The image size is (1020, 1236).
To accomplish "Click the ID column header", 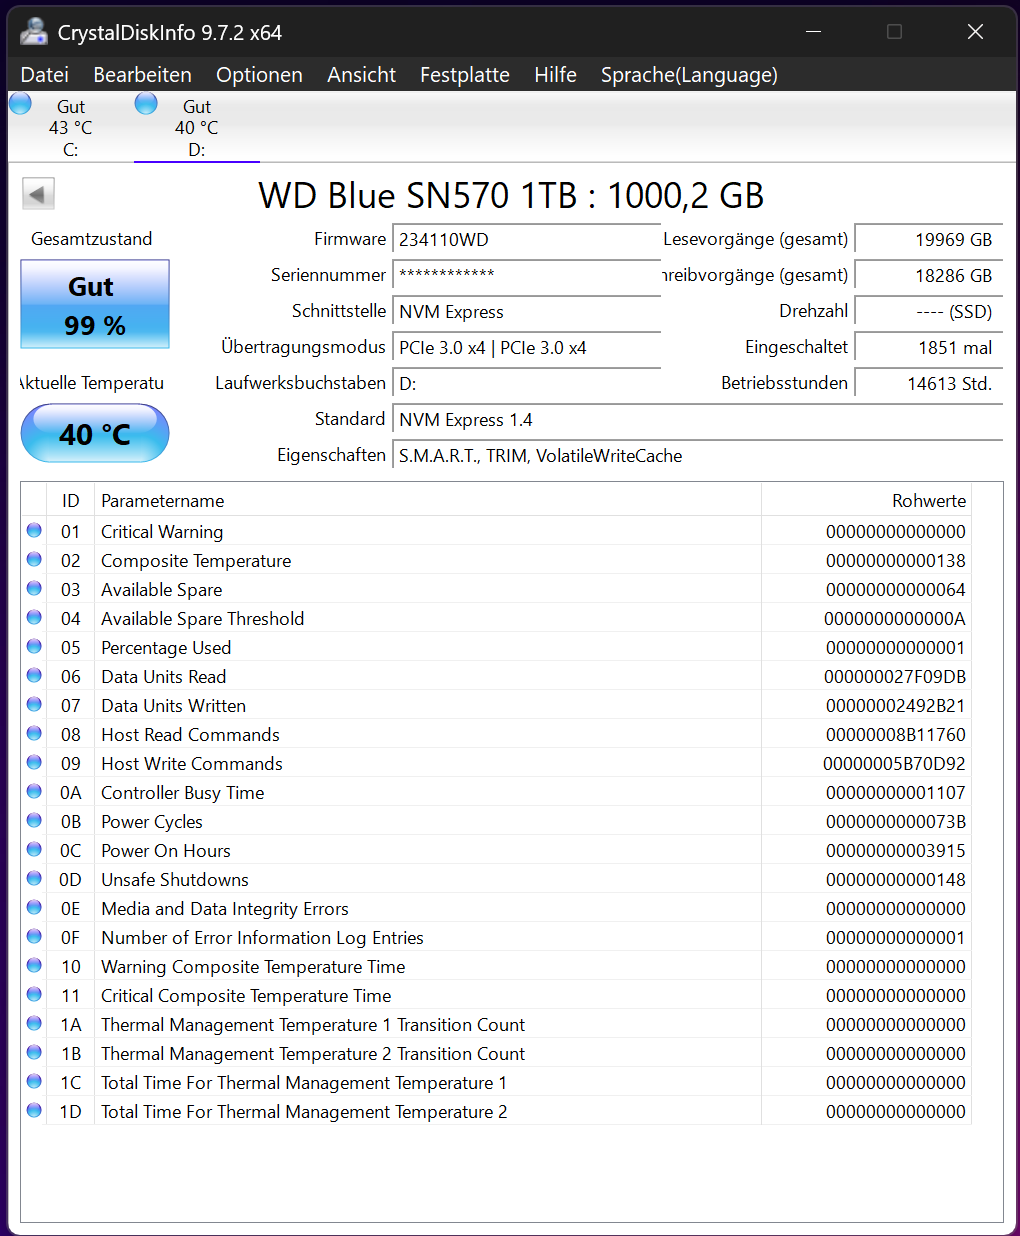I will [x=70, y=501].
